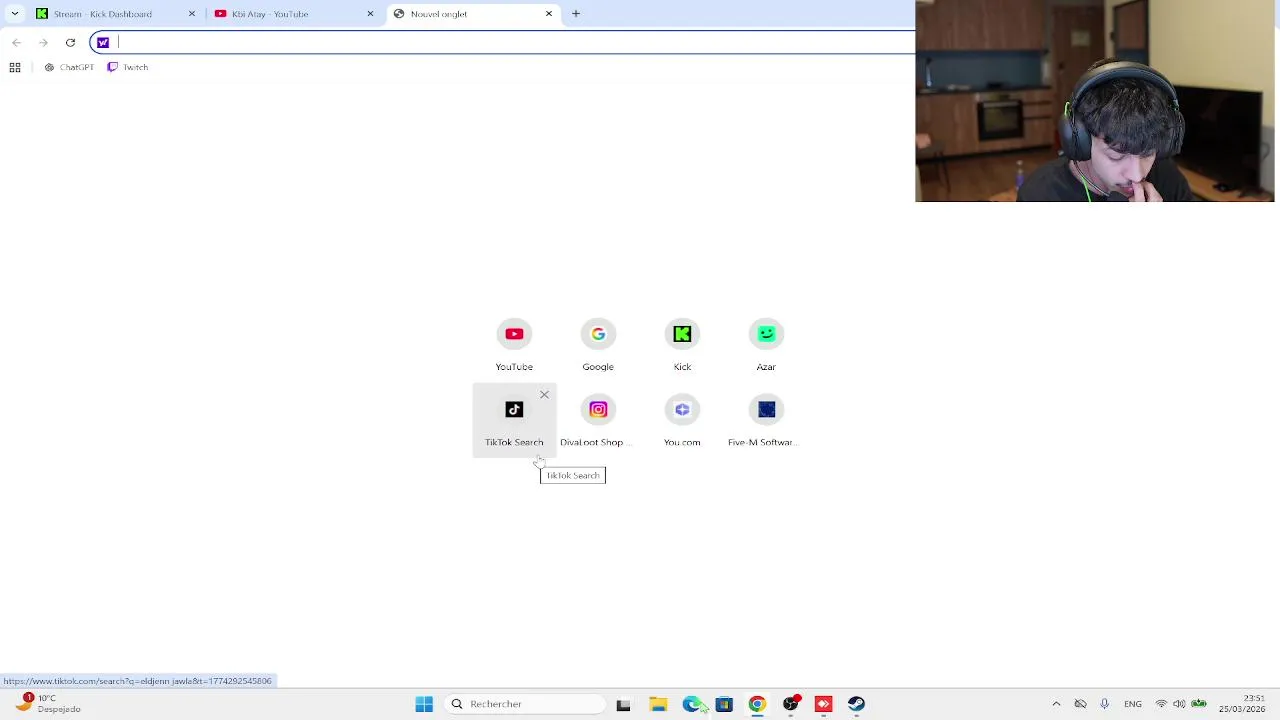Remove the TikTok Search shortcut tile
The width and height of the screenshot is (1280, 720).
point(544,395)
